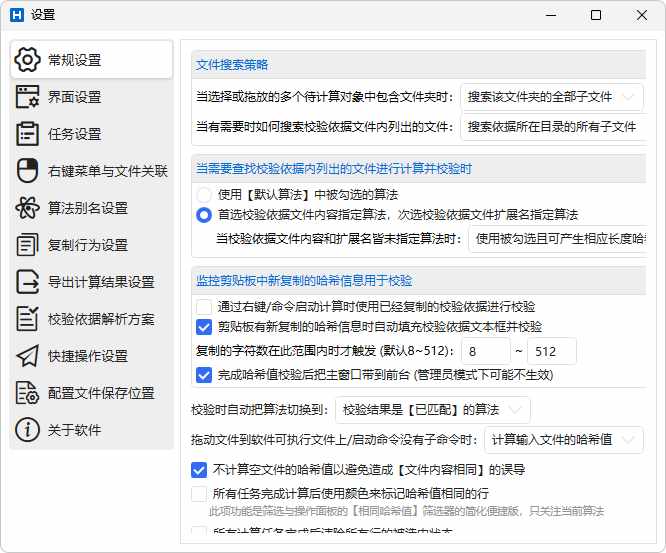
Task: Uncheck 完成哈希值校验后把主窗口带到前台
Action: 204,375
